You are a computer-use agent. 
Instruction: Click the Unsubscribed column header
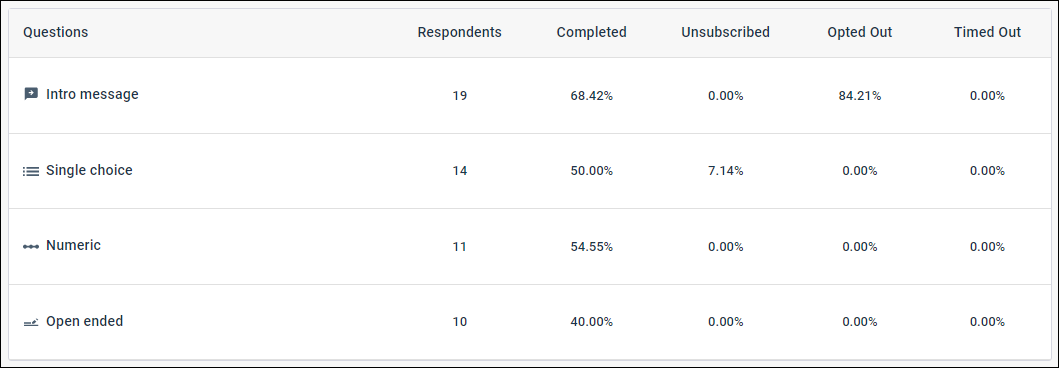(x=725, y=32)
